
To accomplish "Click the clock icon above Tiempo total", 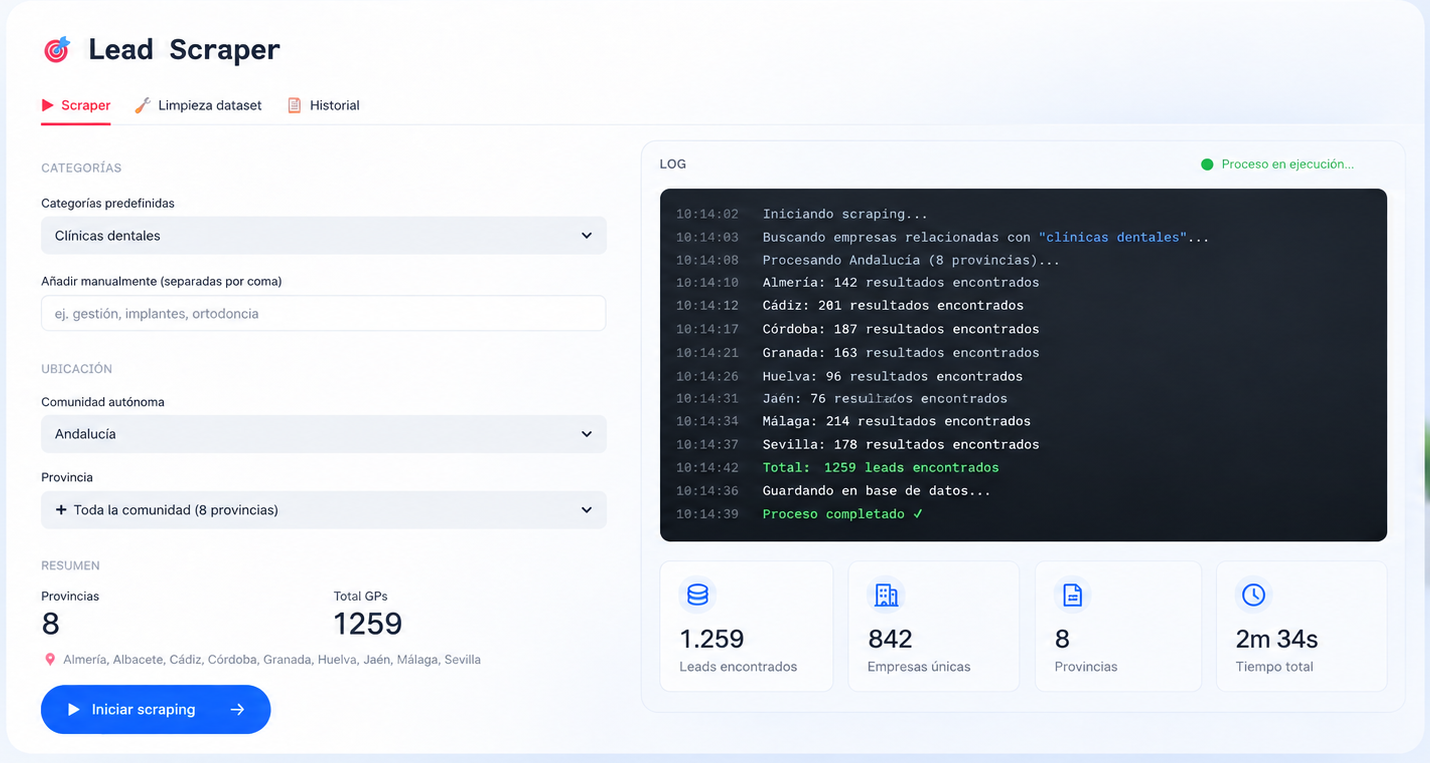I will click(1253, 595).
